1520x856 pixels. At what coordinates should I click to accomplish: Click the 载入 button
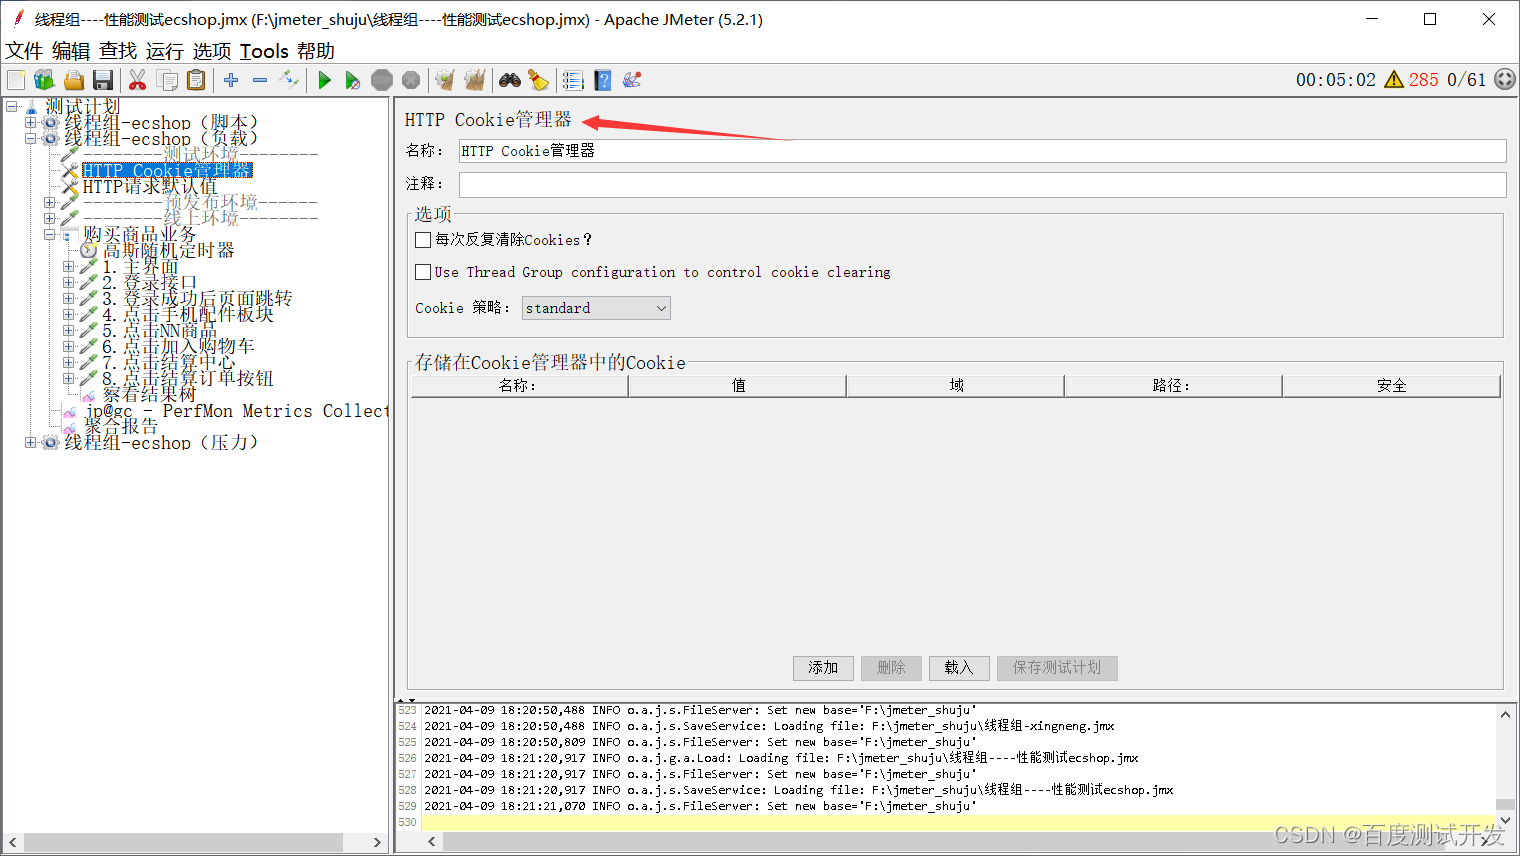coord(959,668)
